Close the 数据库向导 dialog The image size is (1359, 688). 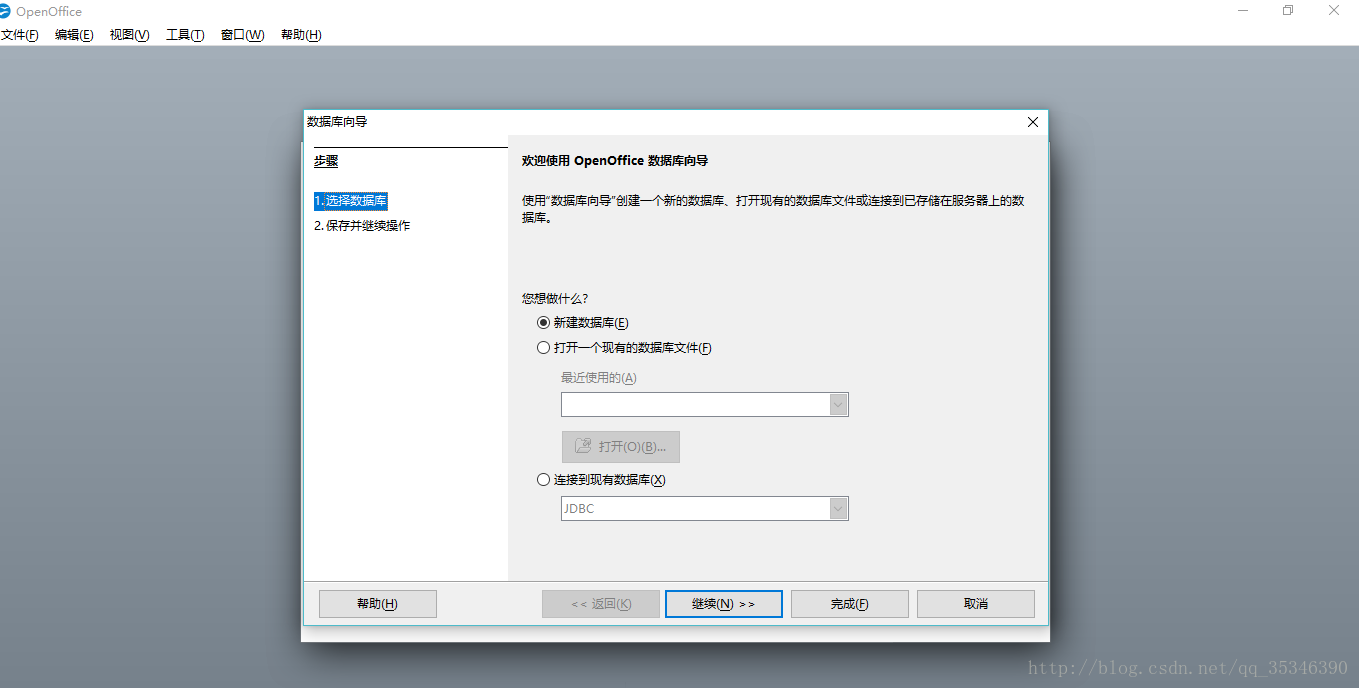[1033, 122]
